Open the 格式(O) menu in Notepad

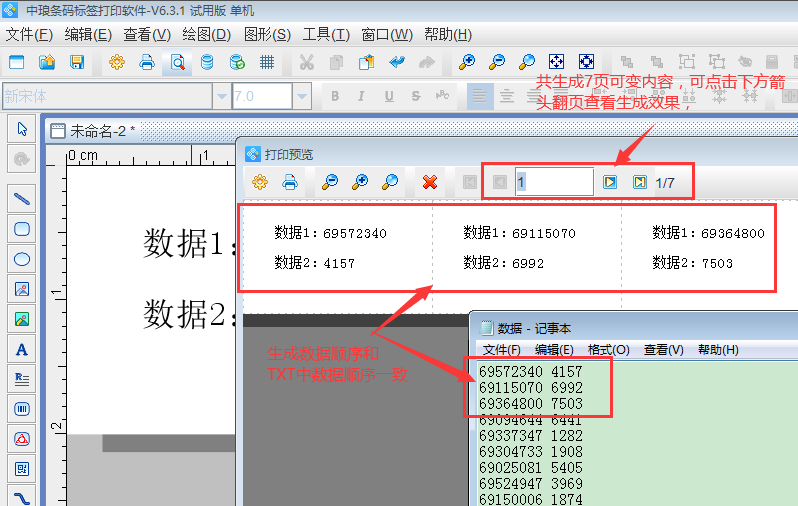coord(608,349)
